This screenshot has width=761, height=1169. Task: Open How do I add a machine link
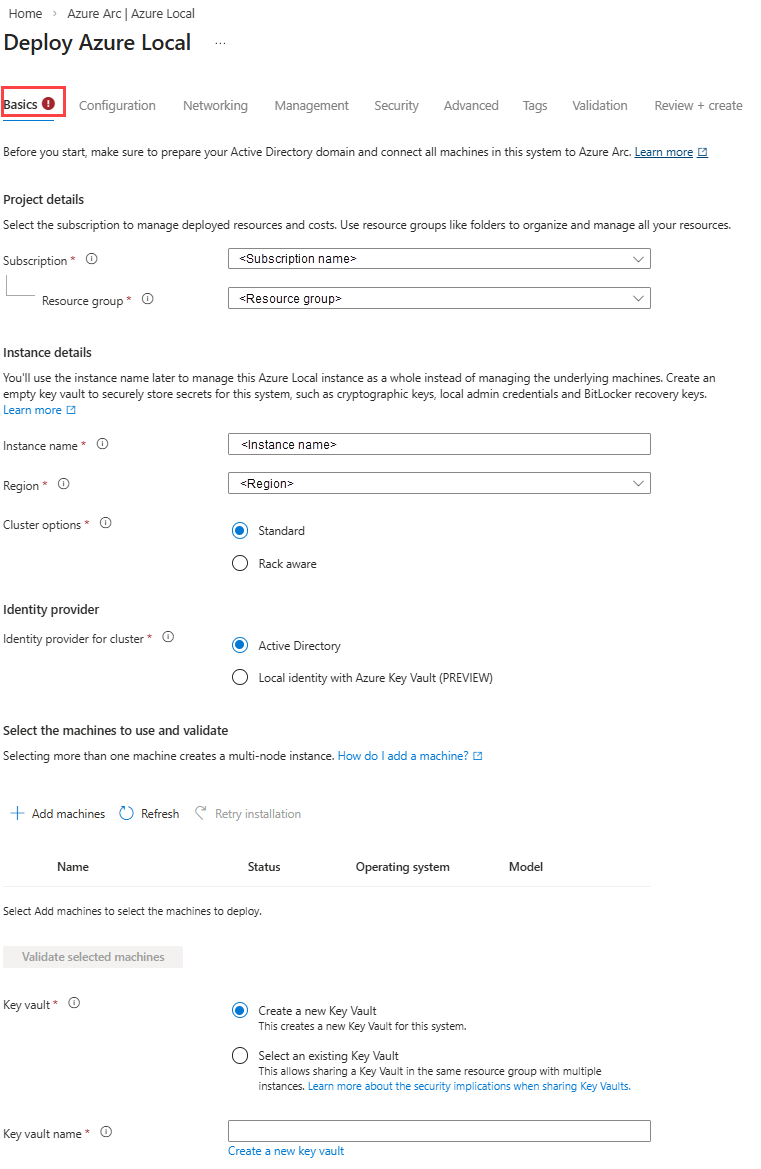403,756
